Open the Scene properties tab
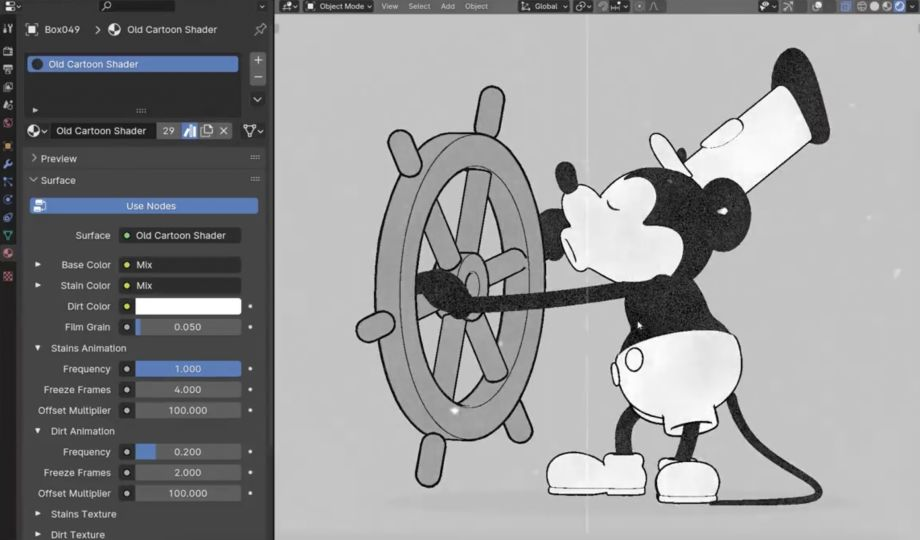The image size is (920, 540). [8, 104]
